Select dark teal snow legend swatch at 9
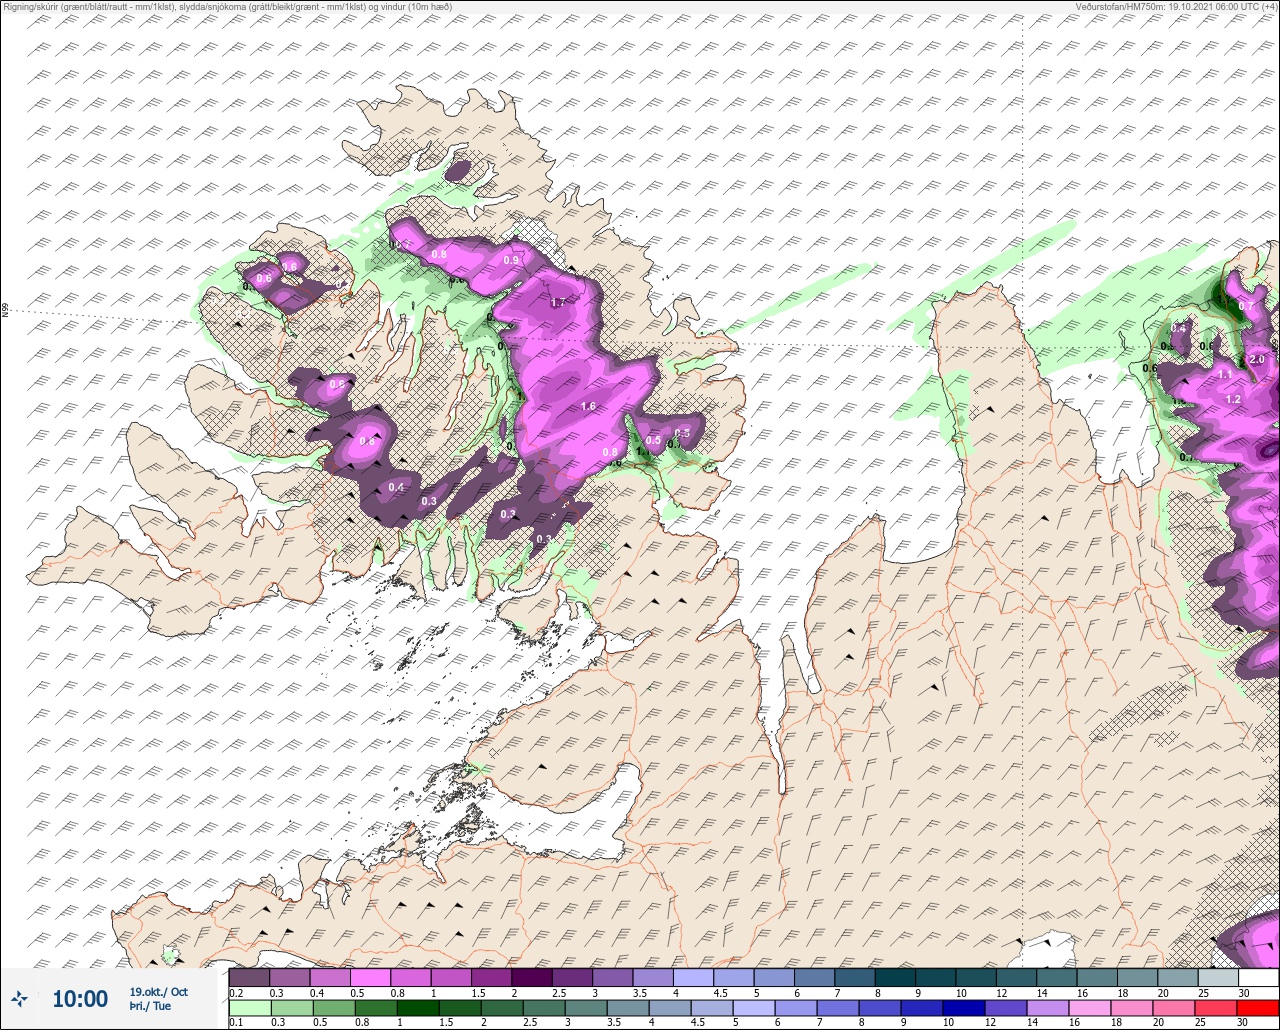Viewport: 1280px width, 1030px height. (x=936, y=977)
